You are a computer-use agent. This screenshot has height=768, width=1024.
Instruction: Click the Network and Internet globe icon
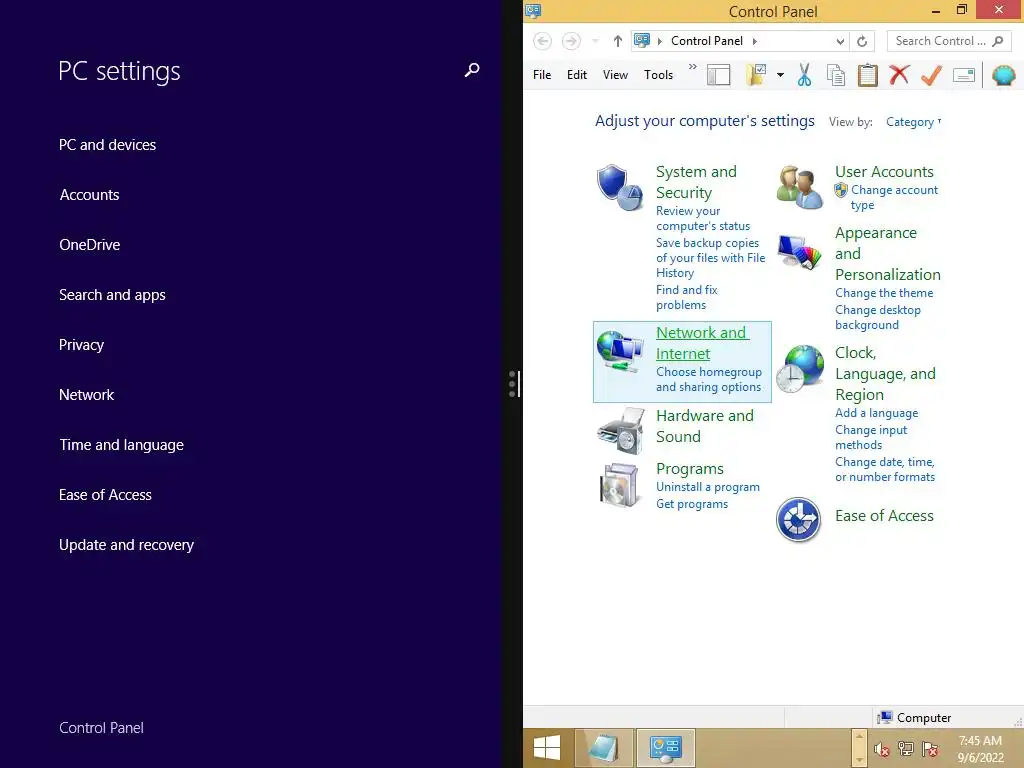(x=620, y=351)
